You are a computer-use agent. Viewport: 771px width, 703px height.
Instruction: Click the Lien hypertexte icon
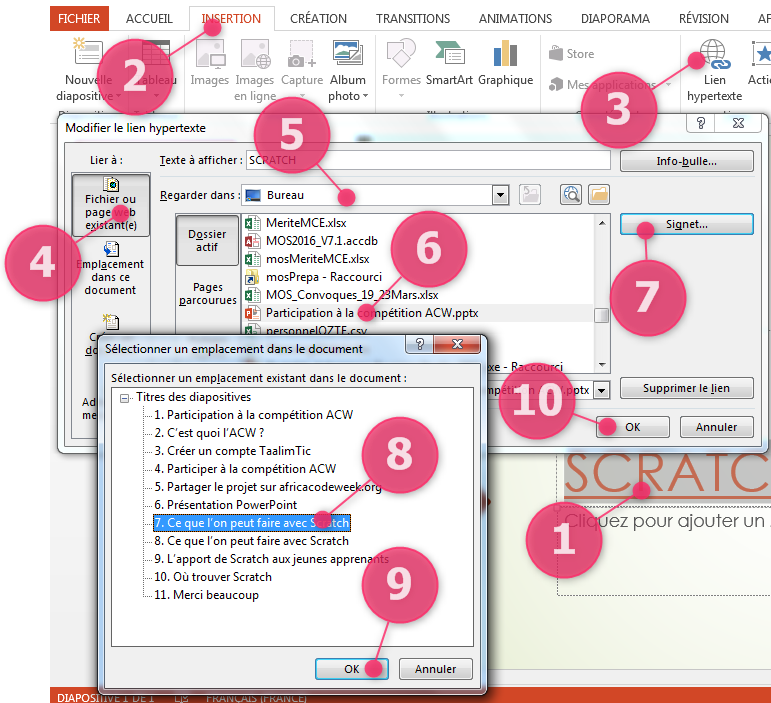[714, 54]
